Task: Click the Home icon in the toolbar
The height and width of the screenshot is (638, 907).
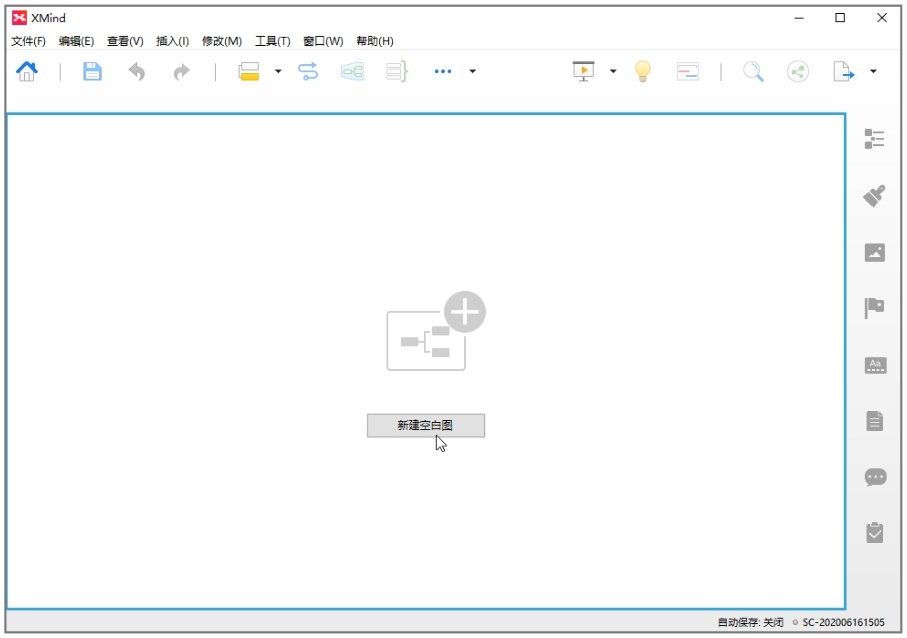Action: [x=27, y=72]
